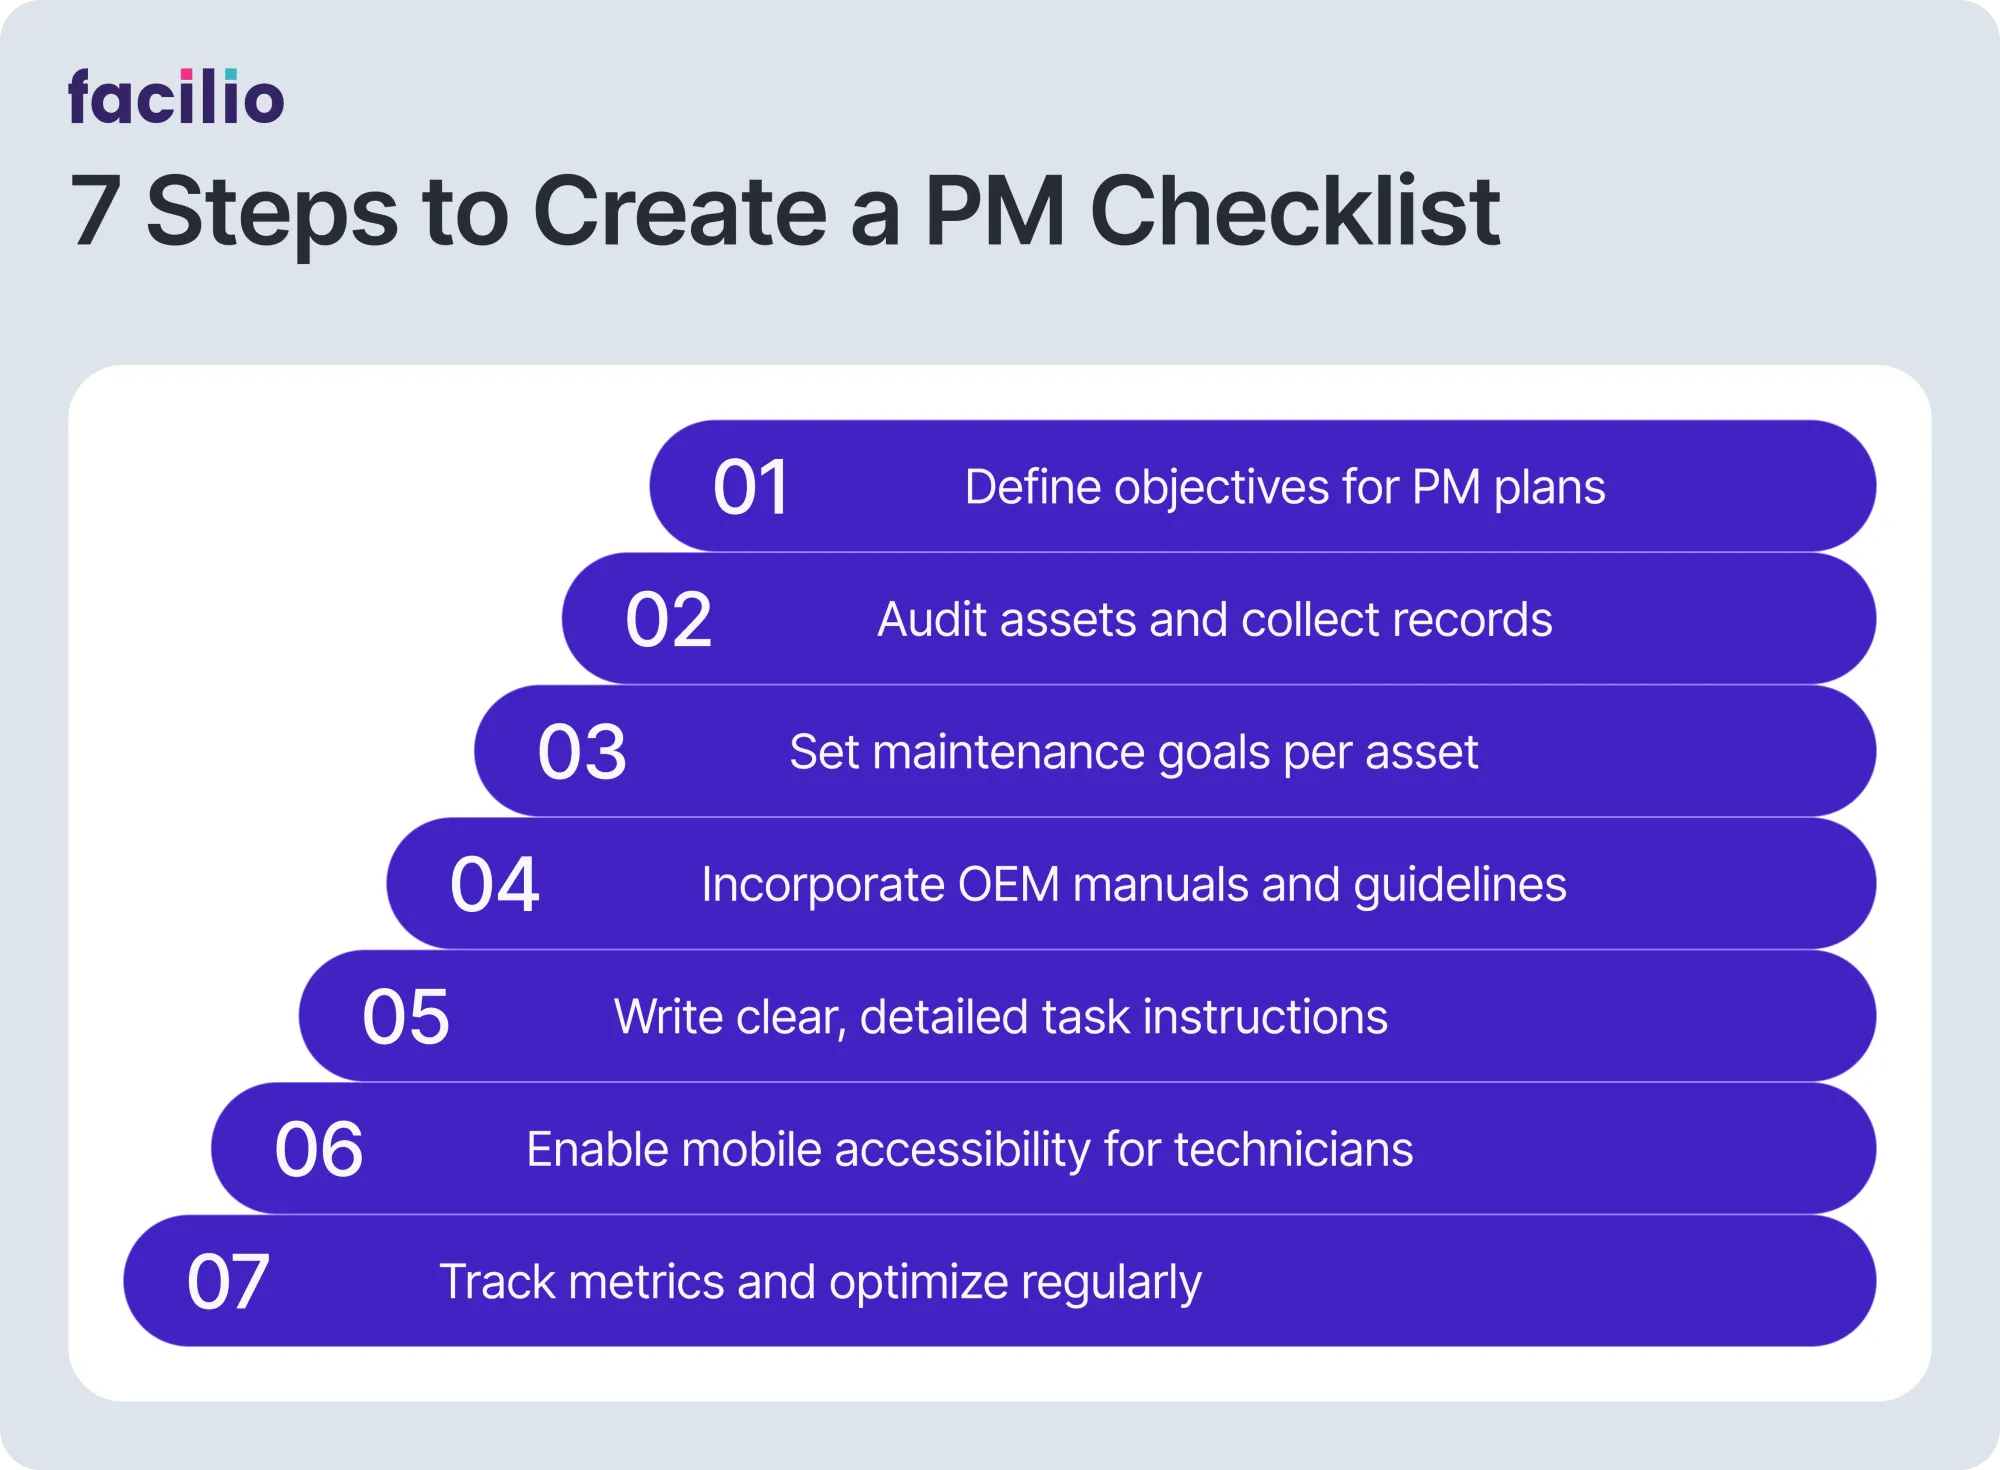Open 'Set maintenance goals per asset'
Viewport: 2000px width, 1470px height.
1133,752
